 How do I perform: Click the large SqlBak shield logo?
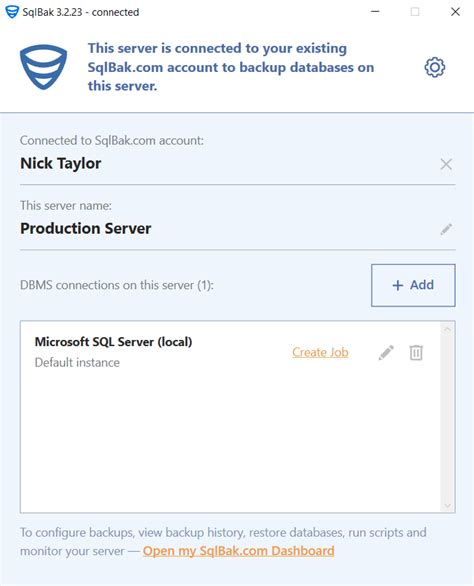(43, 67)
